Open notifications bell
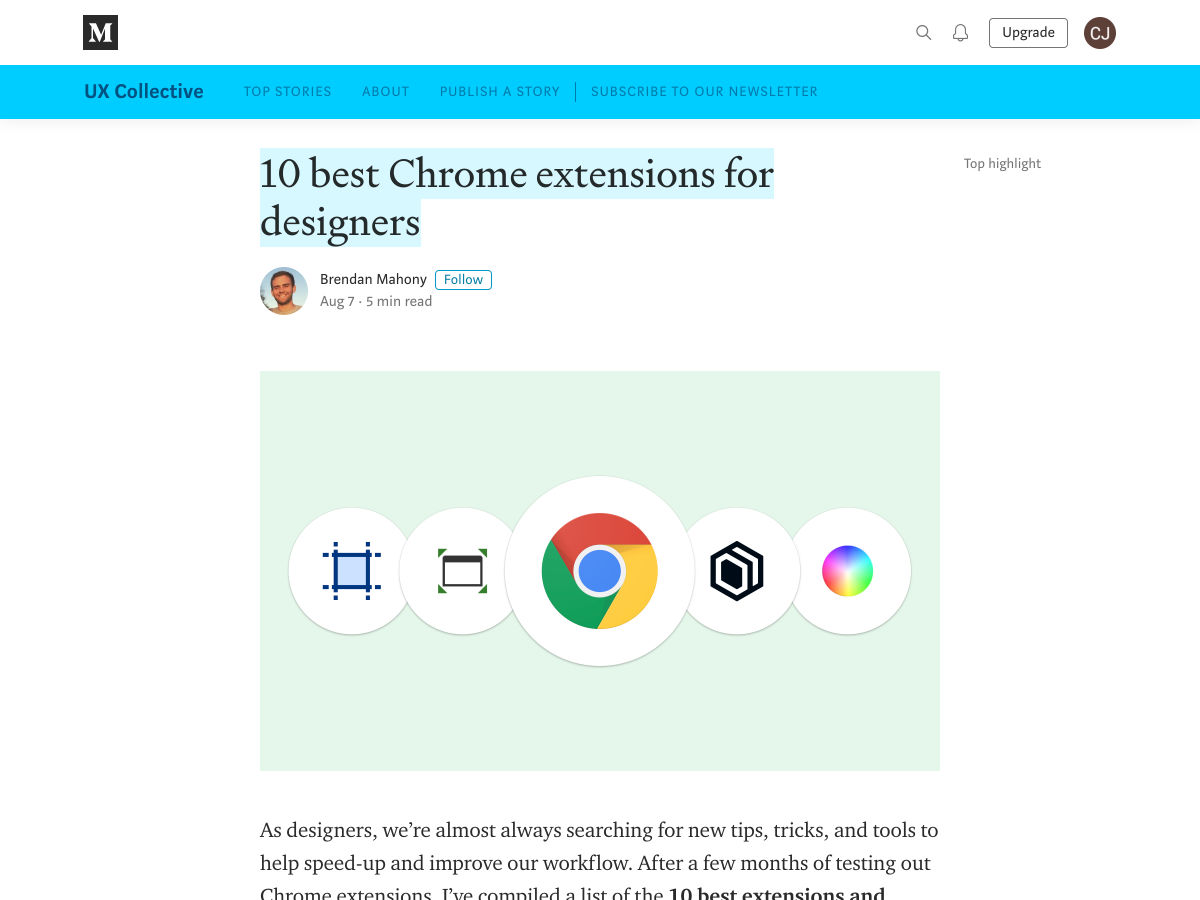Image resolution: width=1200 pixels, height=900 pixels. point(960,33)
